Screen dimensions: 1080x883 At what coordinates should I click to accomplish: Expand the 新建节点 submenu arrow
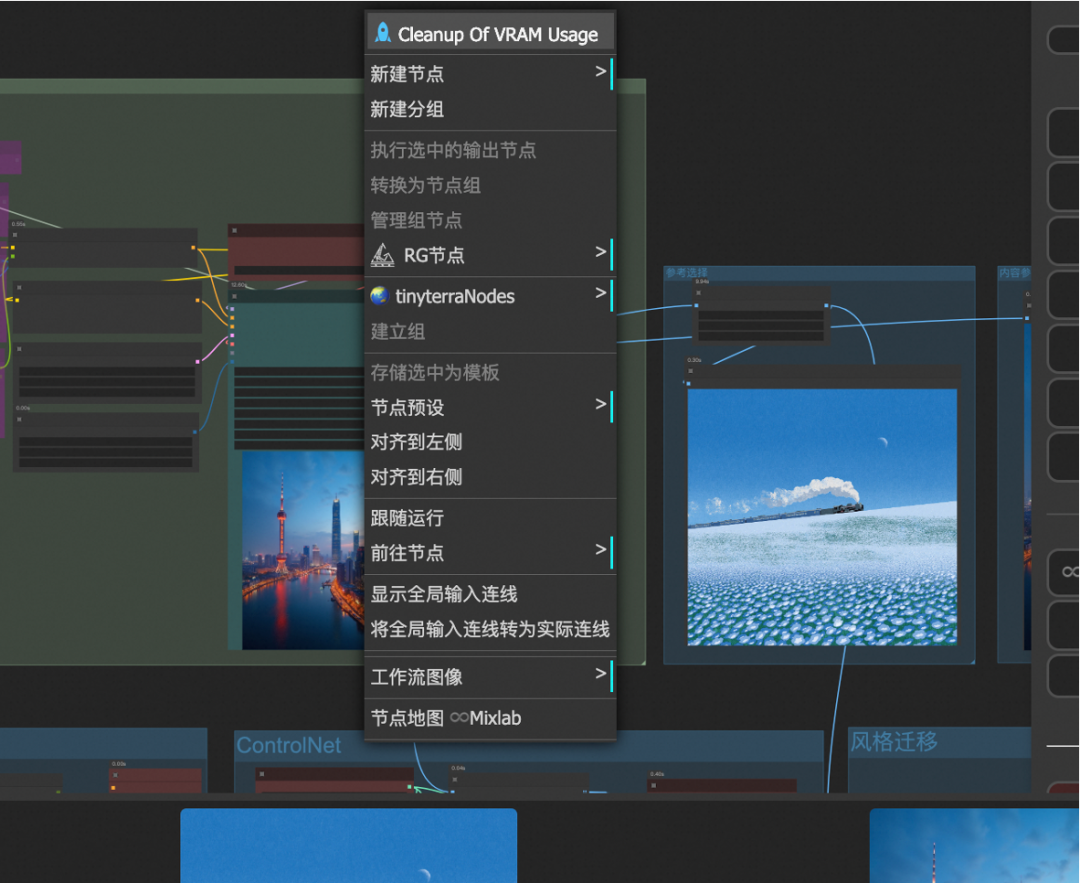[602, 73]
